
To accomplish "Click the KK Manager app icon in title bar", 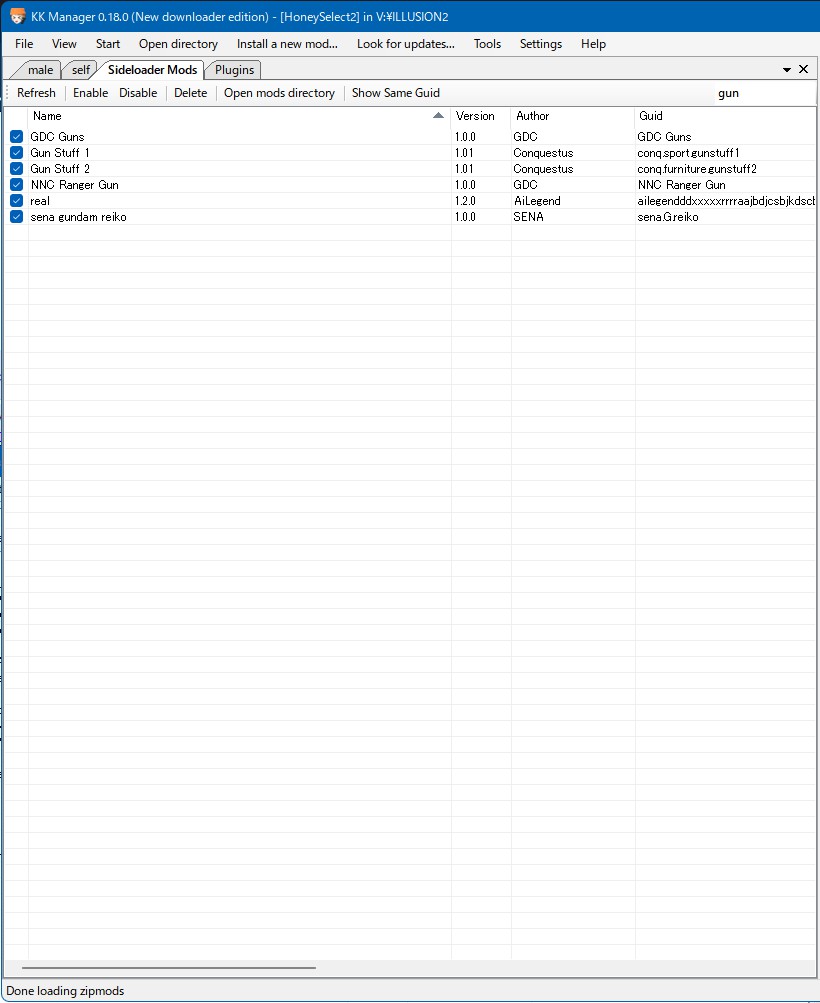I will click(x=17, y=16).
